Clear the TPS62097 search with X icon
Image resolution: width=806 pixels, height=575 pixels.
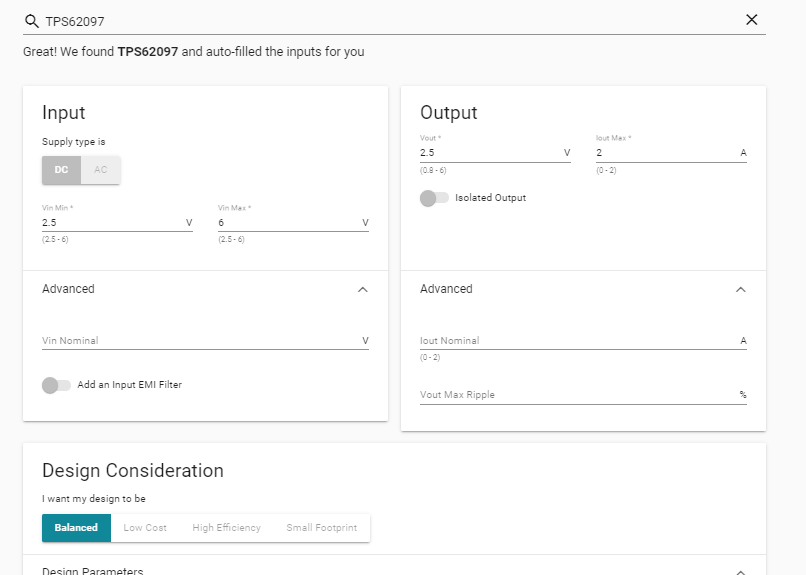(752, 20)
